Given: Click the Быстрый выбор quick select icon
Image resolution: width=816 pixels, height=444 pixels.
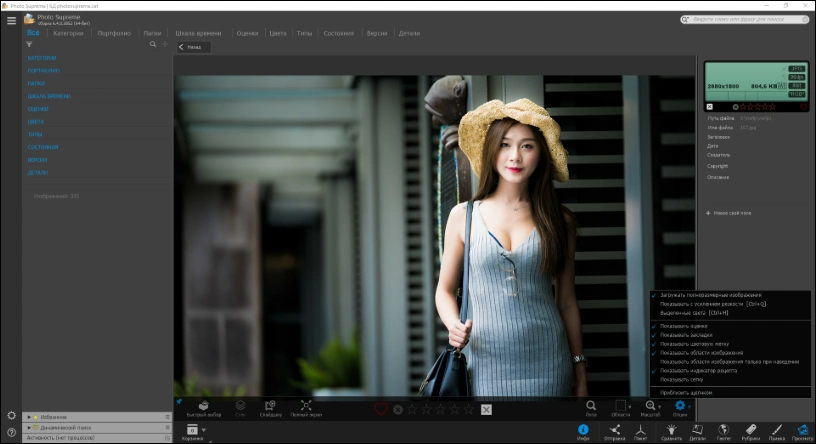Looking at the screenshot, I should click(x=203, y=406).
